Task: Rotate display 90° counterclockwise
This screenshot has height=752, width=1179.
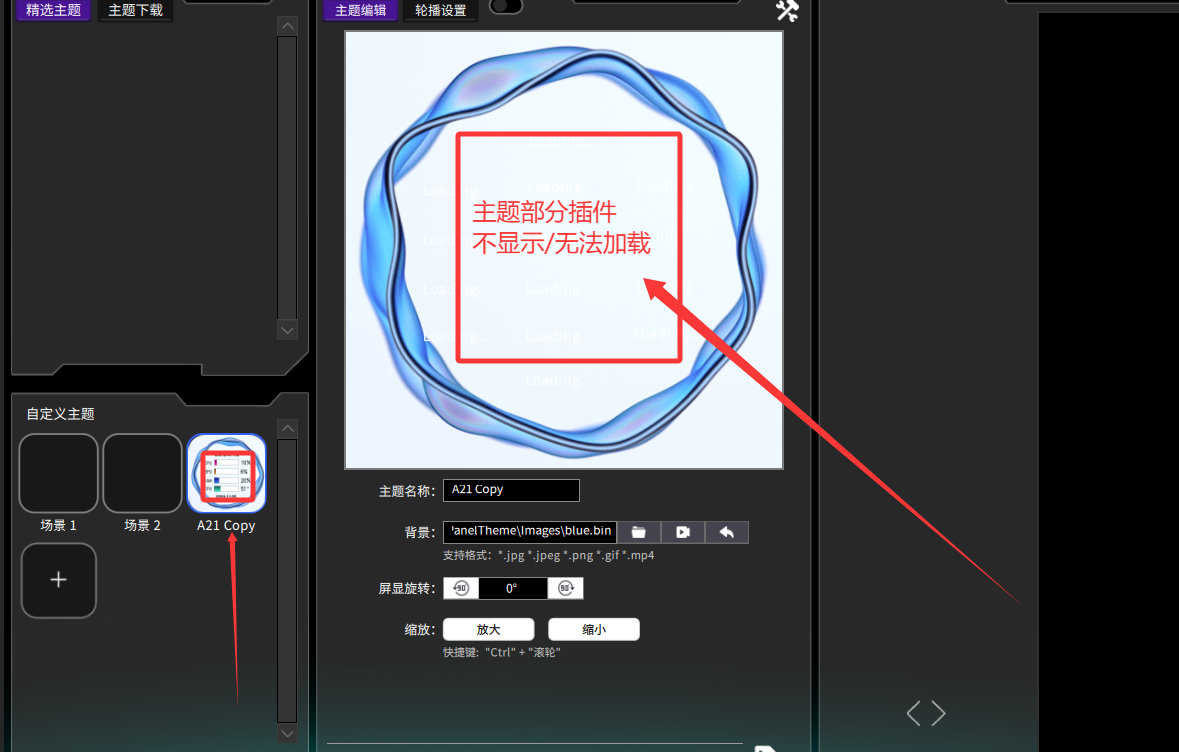Action: tap(461, 589)
